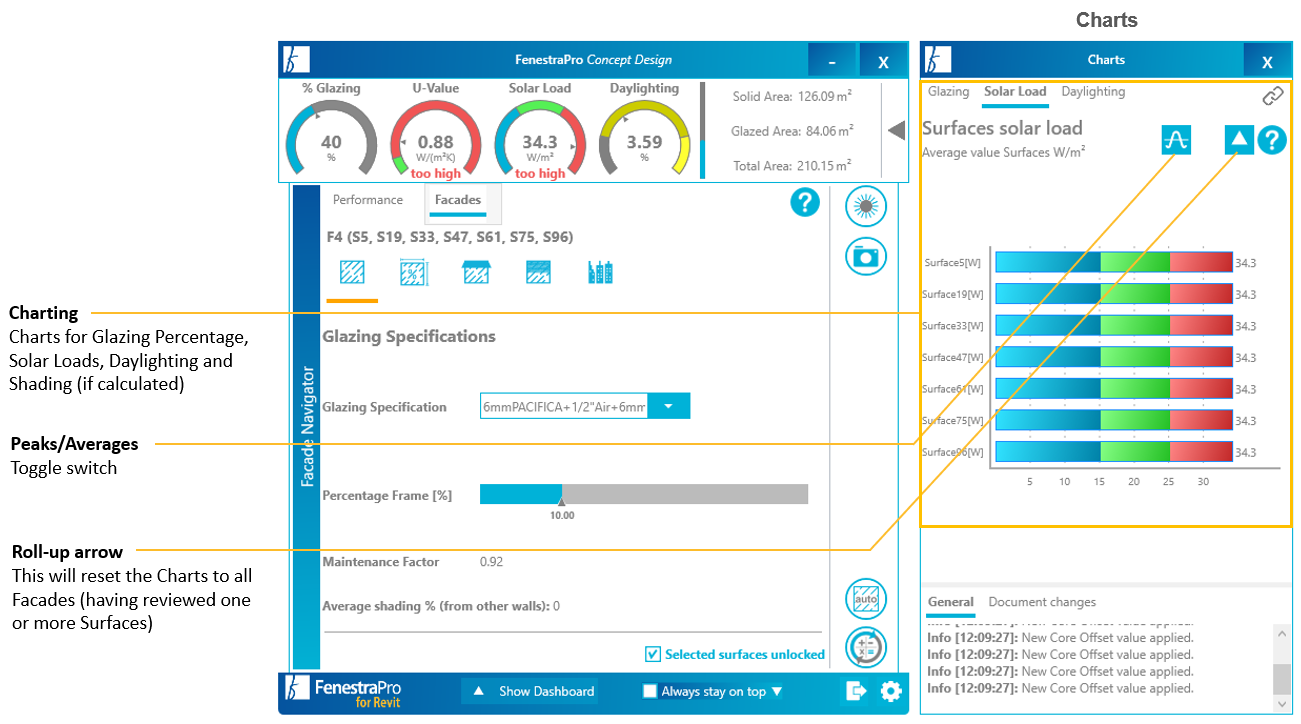Click the F4 facade surfaces heading
This screenshot has height=724, width=1301.
(x=450, y=237)
